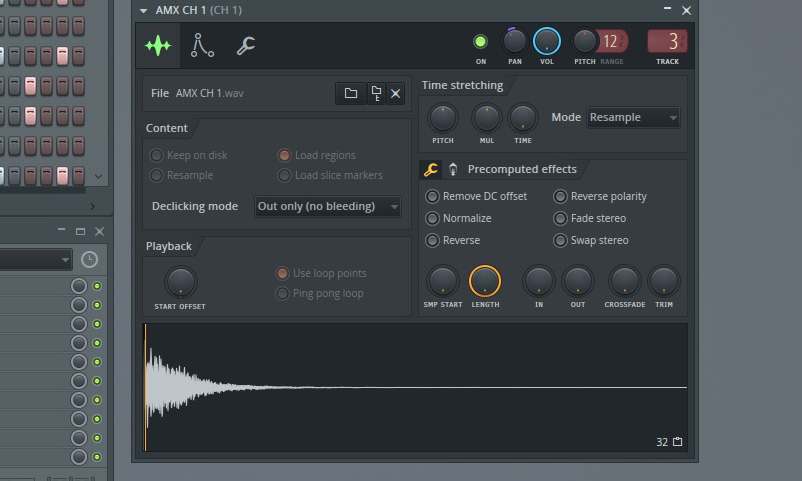Toggle Load regions option
Screen dimensions: 802x481
pos(284,155)
